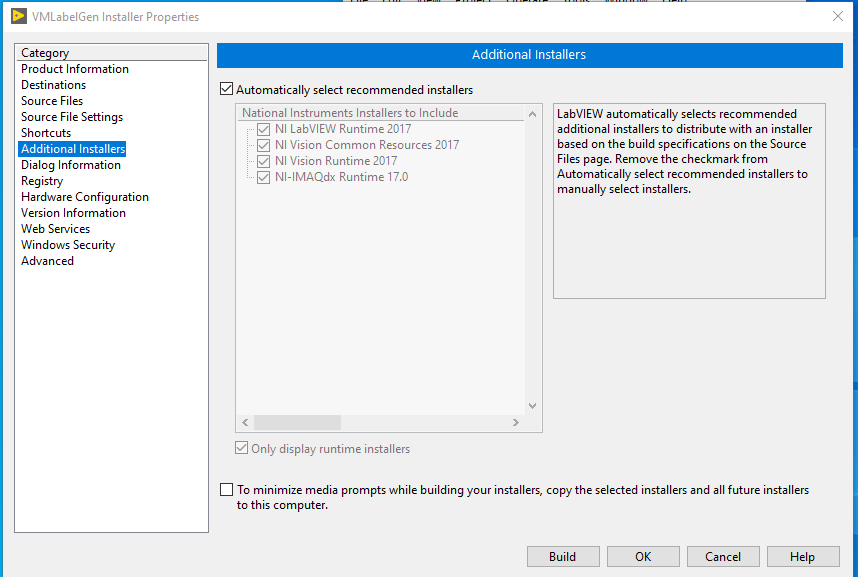The height and width of the screenshot is (577, 858).
Task: Click the Additional Installers blue title banner
Action: point(529,55)
